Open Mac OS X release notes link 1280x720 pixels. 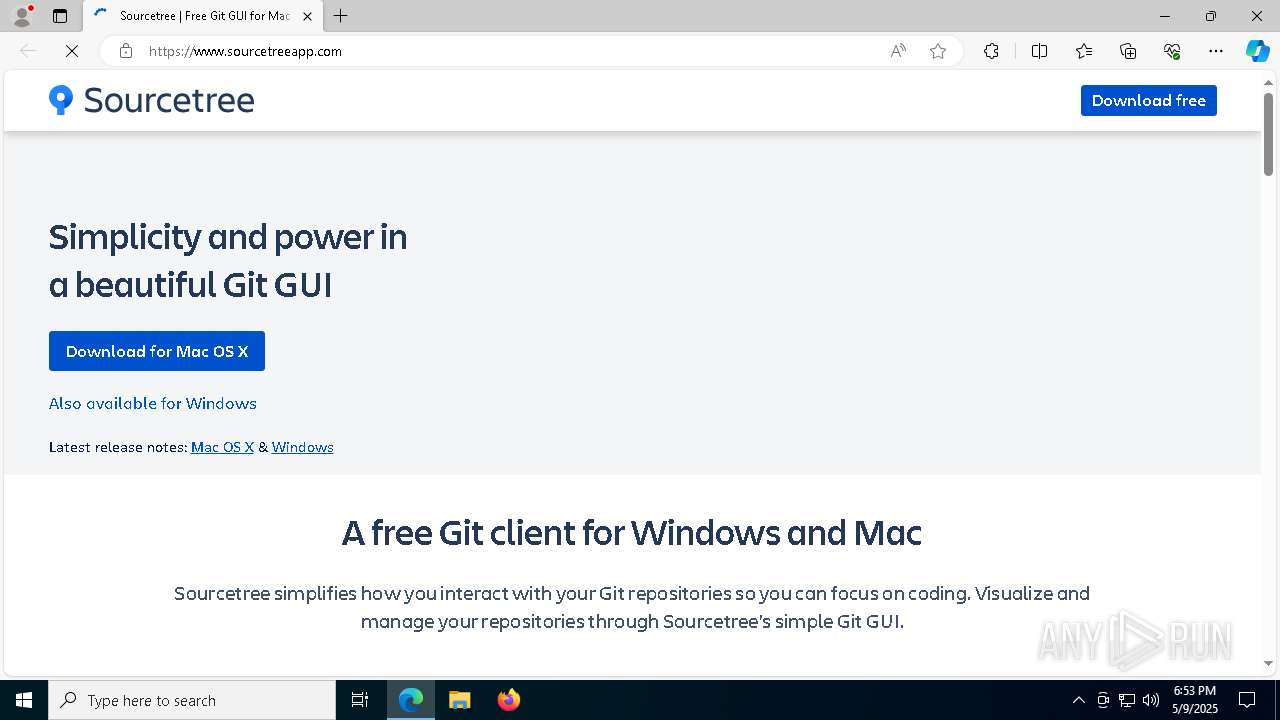point(222,447)
